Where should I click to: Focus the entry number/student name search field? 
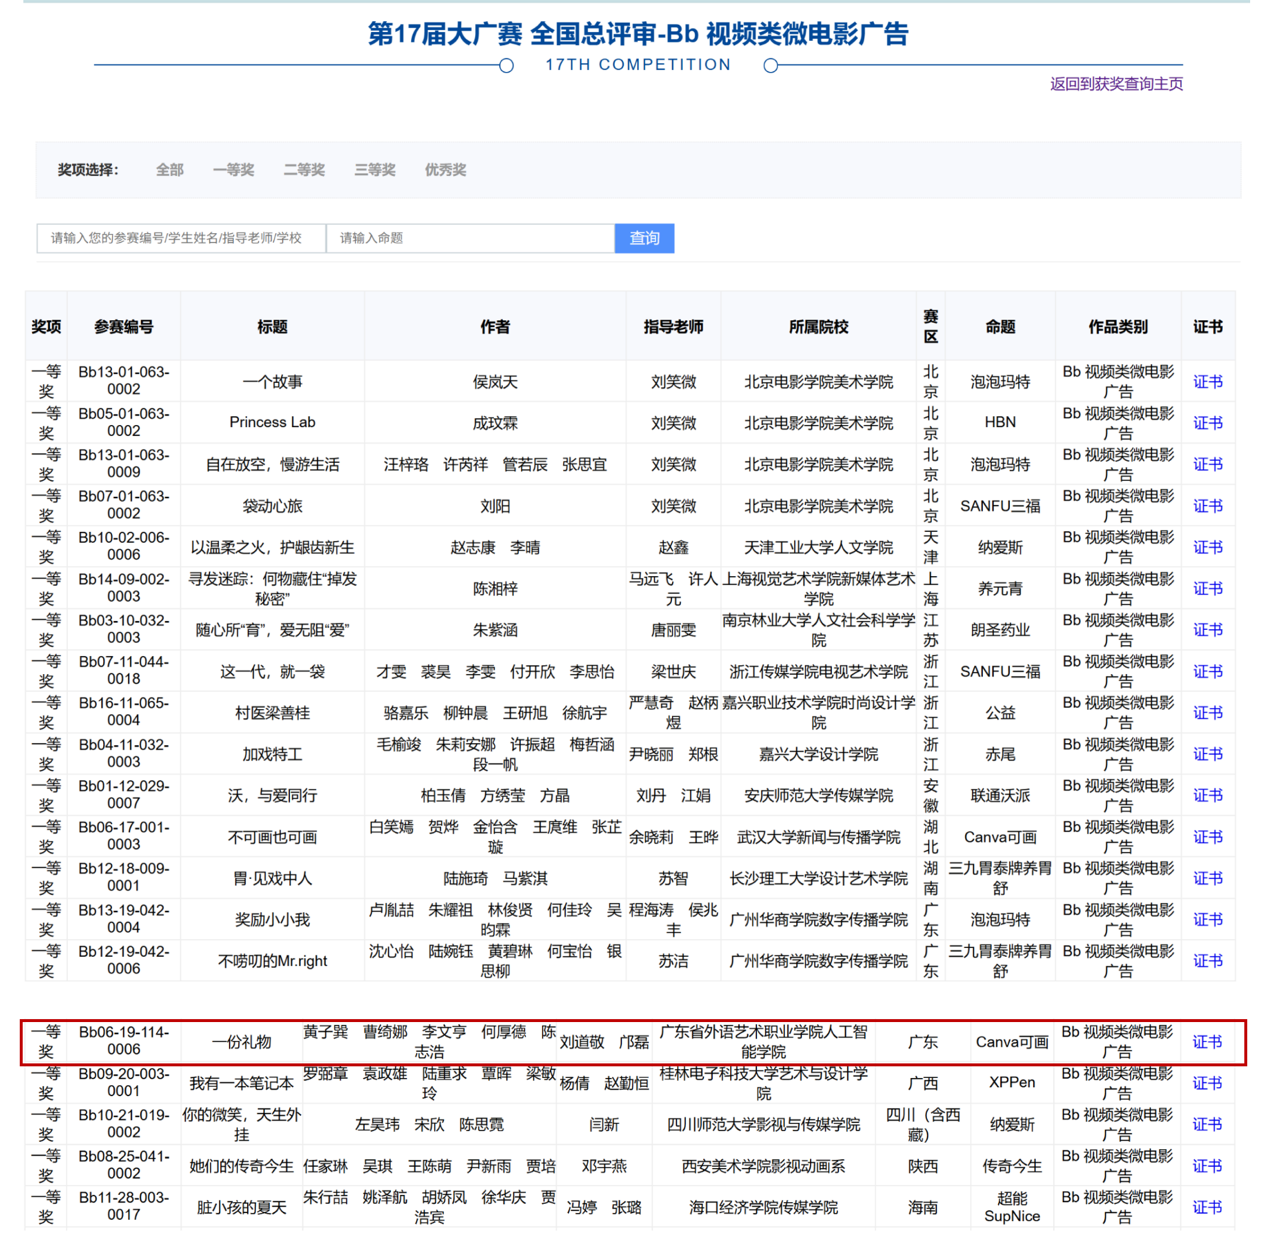tap(181, 238)
